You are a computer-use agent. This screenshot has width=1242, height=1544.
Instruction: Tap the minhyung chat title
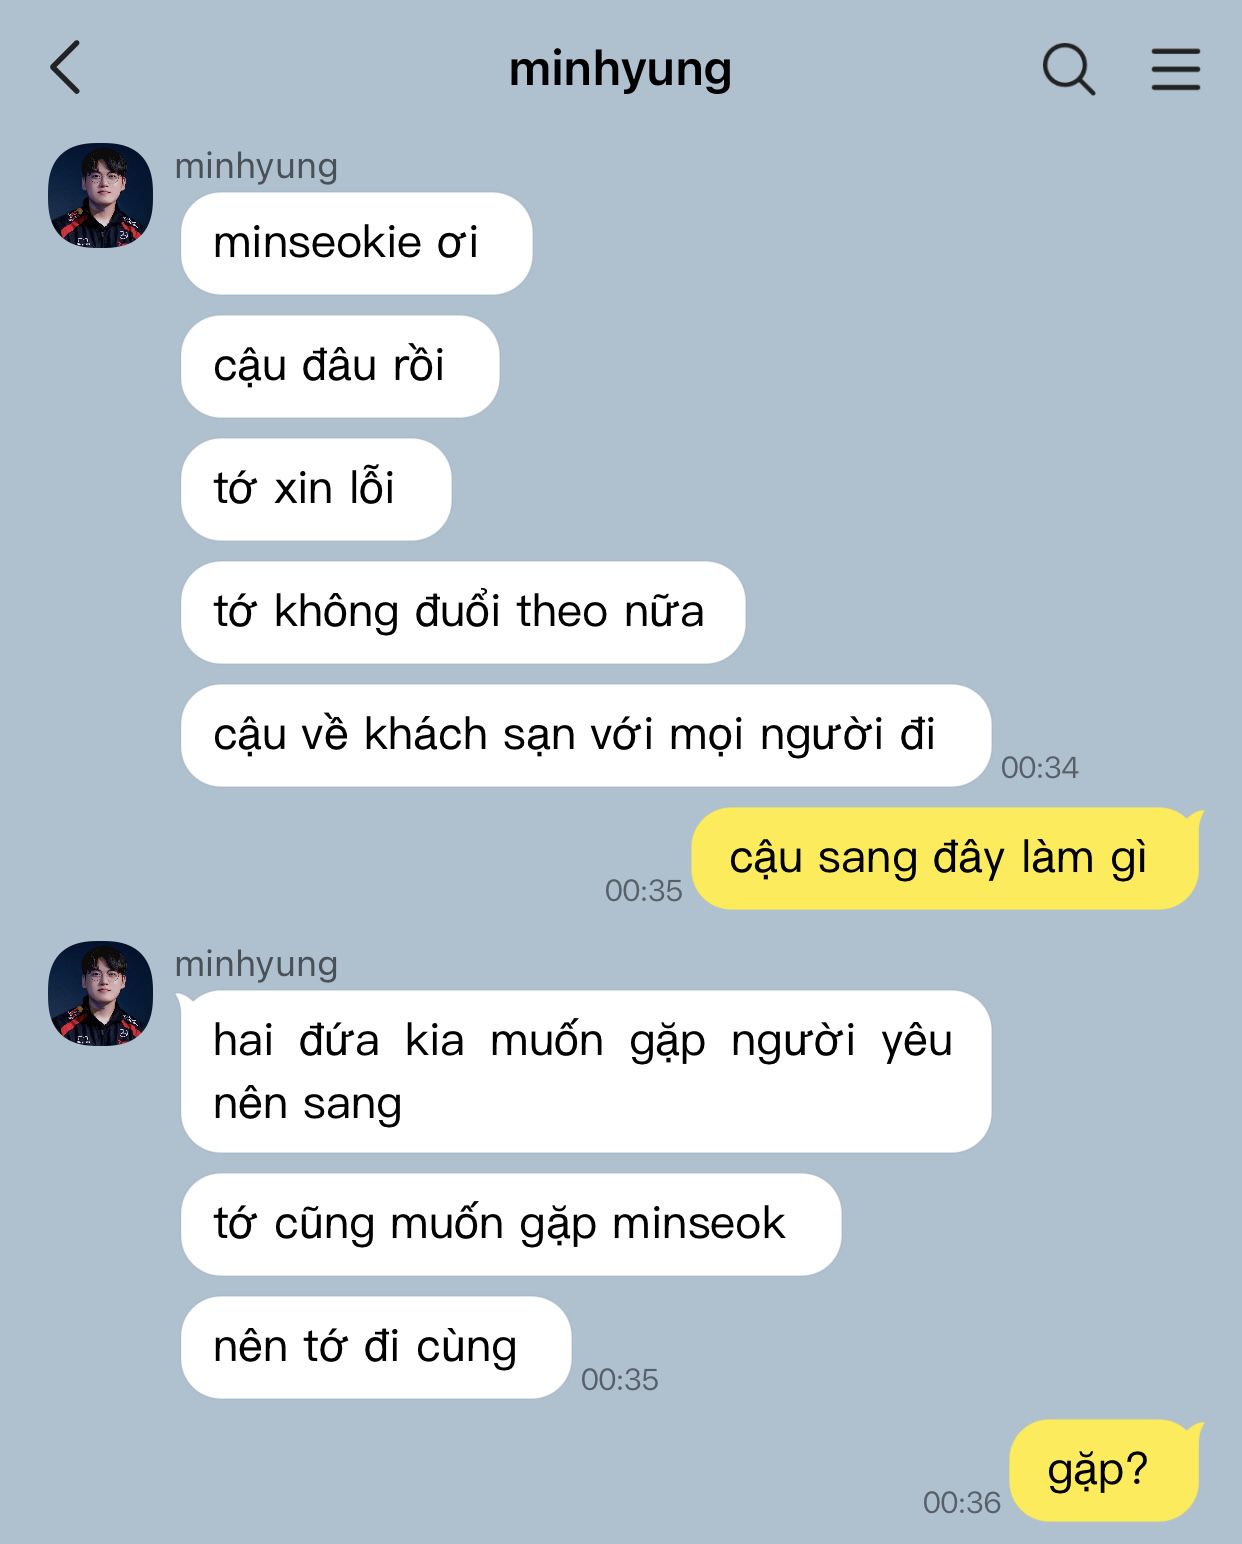tap(620, 70)
